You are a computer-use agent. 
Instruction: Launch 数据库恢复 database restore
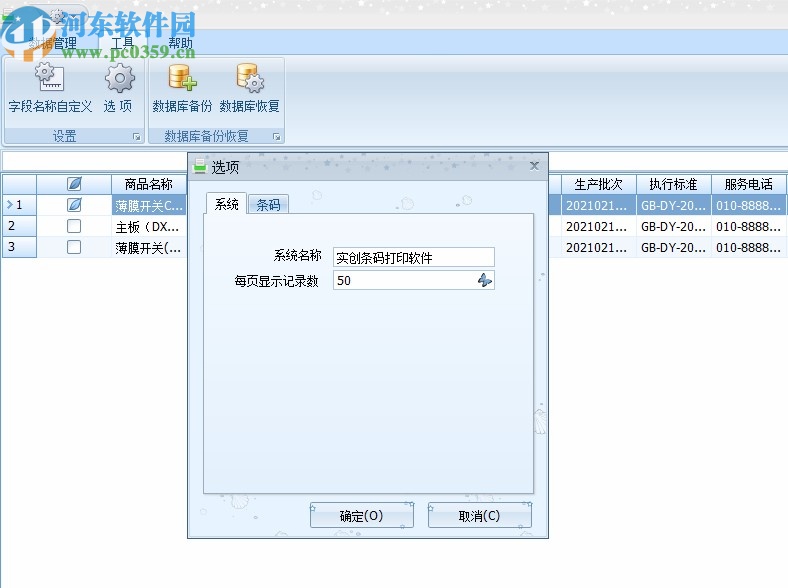250,89
